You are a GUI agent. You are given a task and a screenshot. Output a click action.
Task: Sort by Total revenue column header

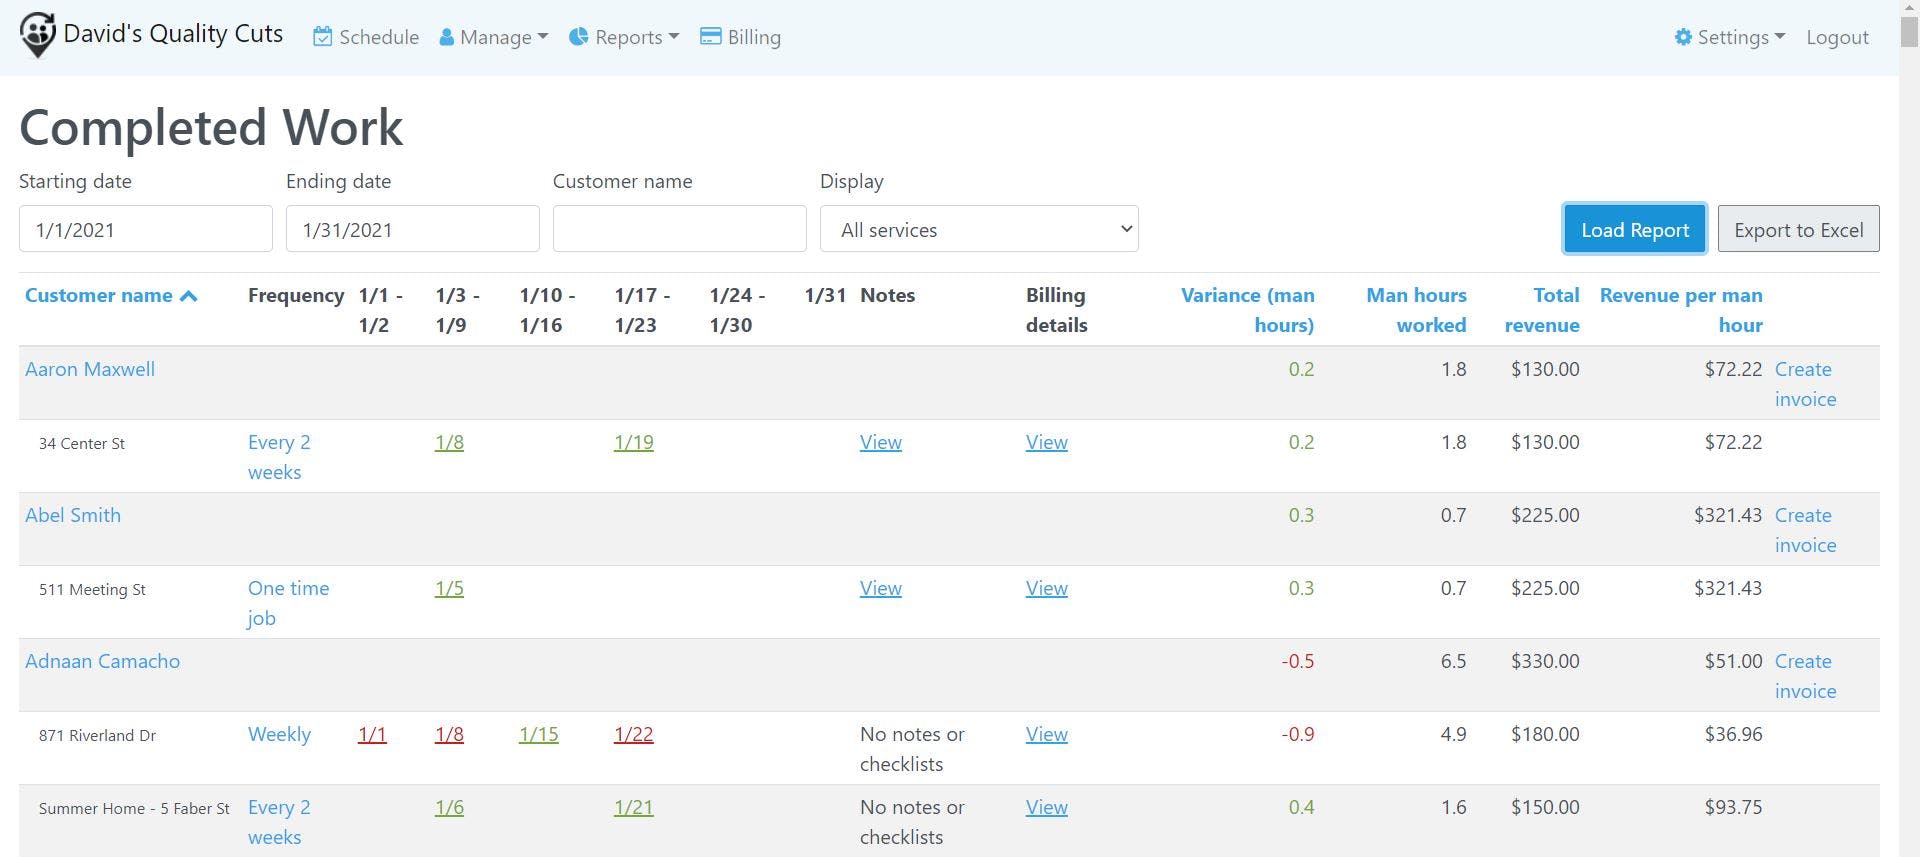click(1542, 310)
